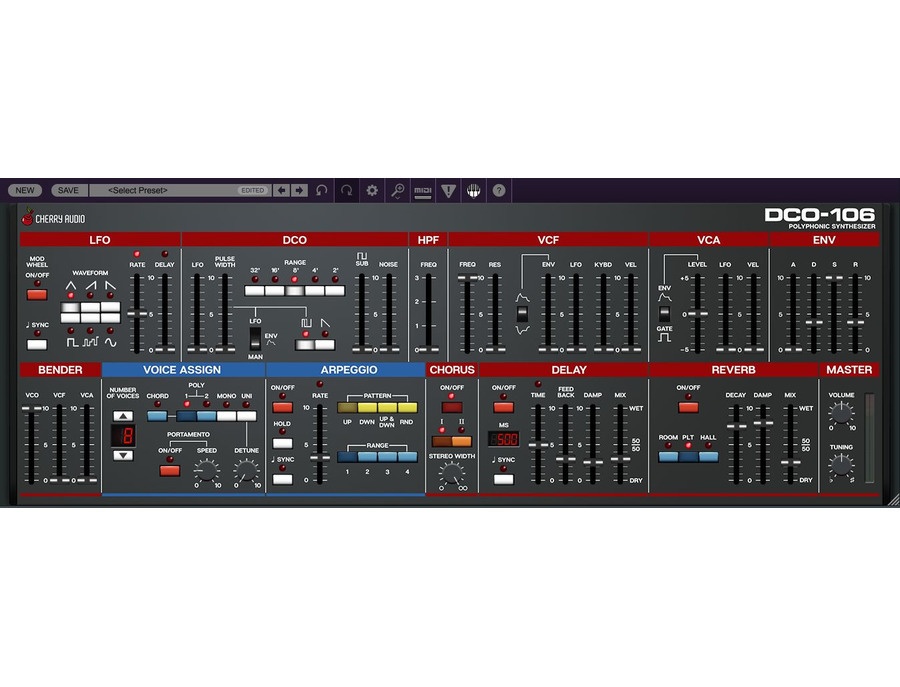Screen dimensions: 900x687
Task: Advance to next preset with the forward arrow
Action: click(297, 190)
